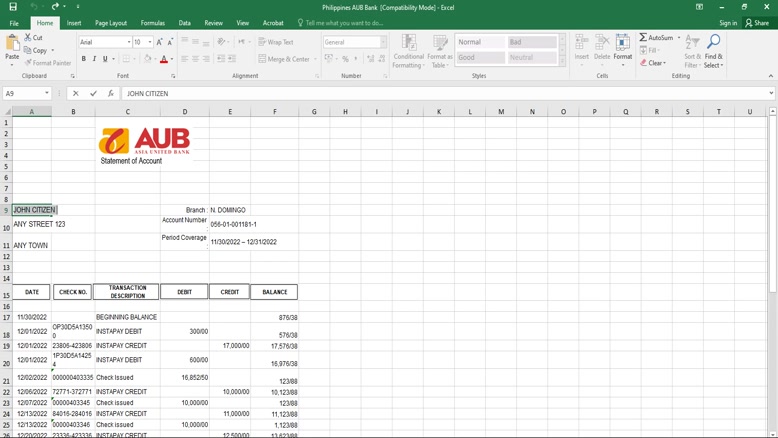
Task: Open the Arial font name dropdown
Action: click(x=129, y=42)
